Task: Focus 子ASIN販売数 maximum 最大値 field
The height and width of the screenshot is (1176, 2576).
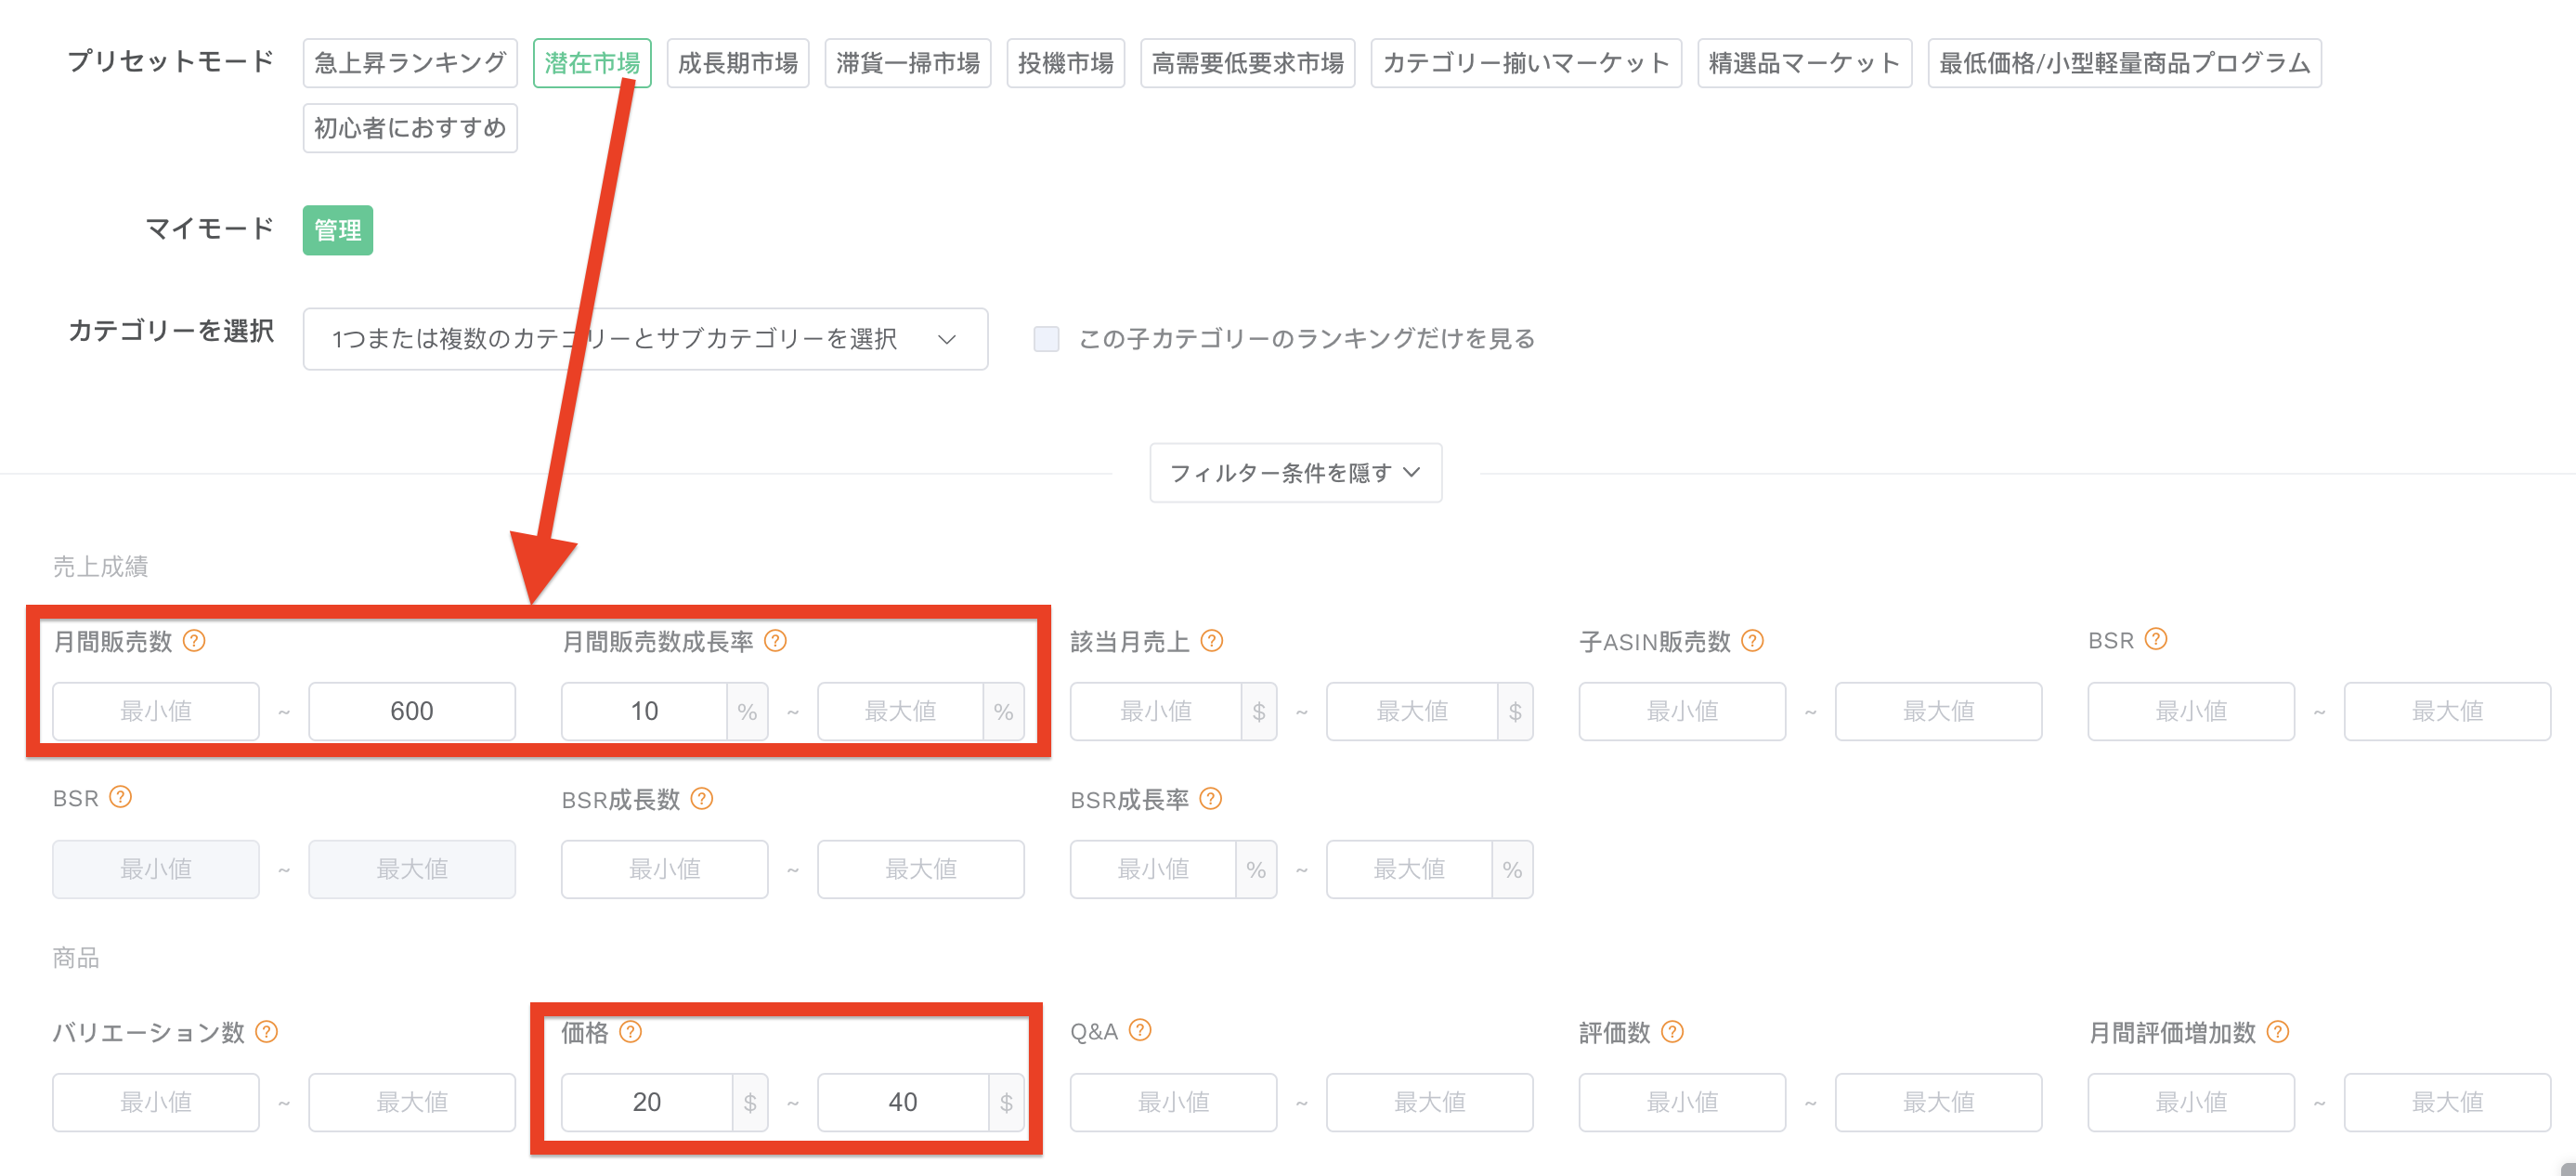Action: pyautogui.click(x=1938, y=711)
